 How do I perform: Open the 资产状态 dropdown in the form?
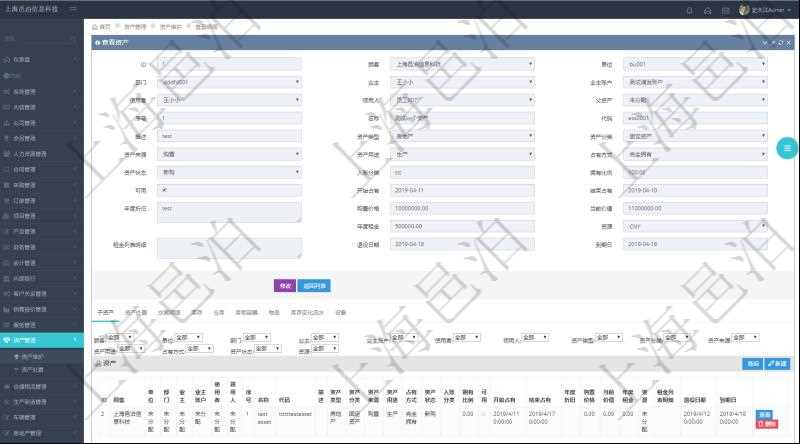tap(230, 172)
